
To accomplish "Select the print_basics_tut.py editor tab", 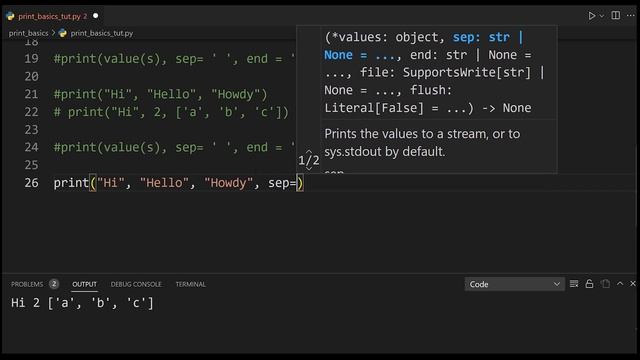I will pos(52,16).
